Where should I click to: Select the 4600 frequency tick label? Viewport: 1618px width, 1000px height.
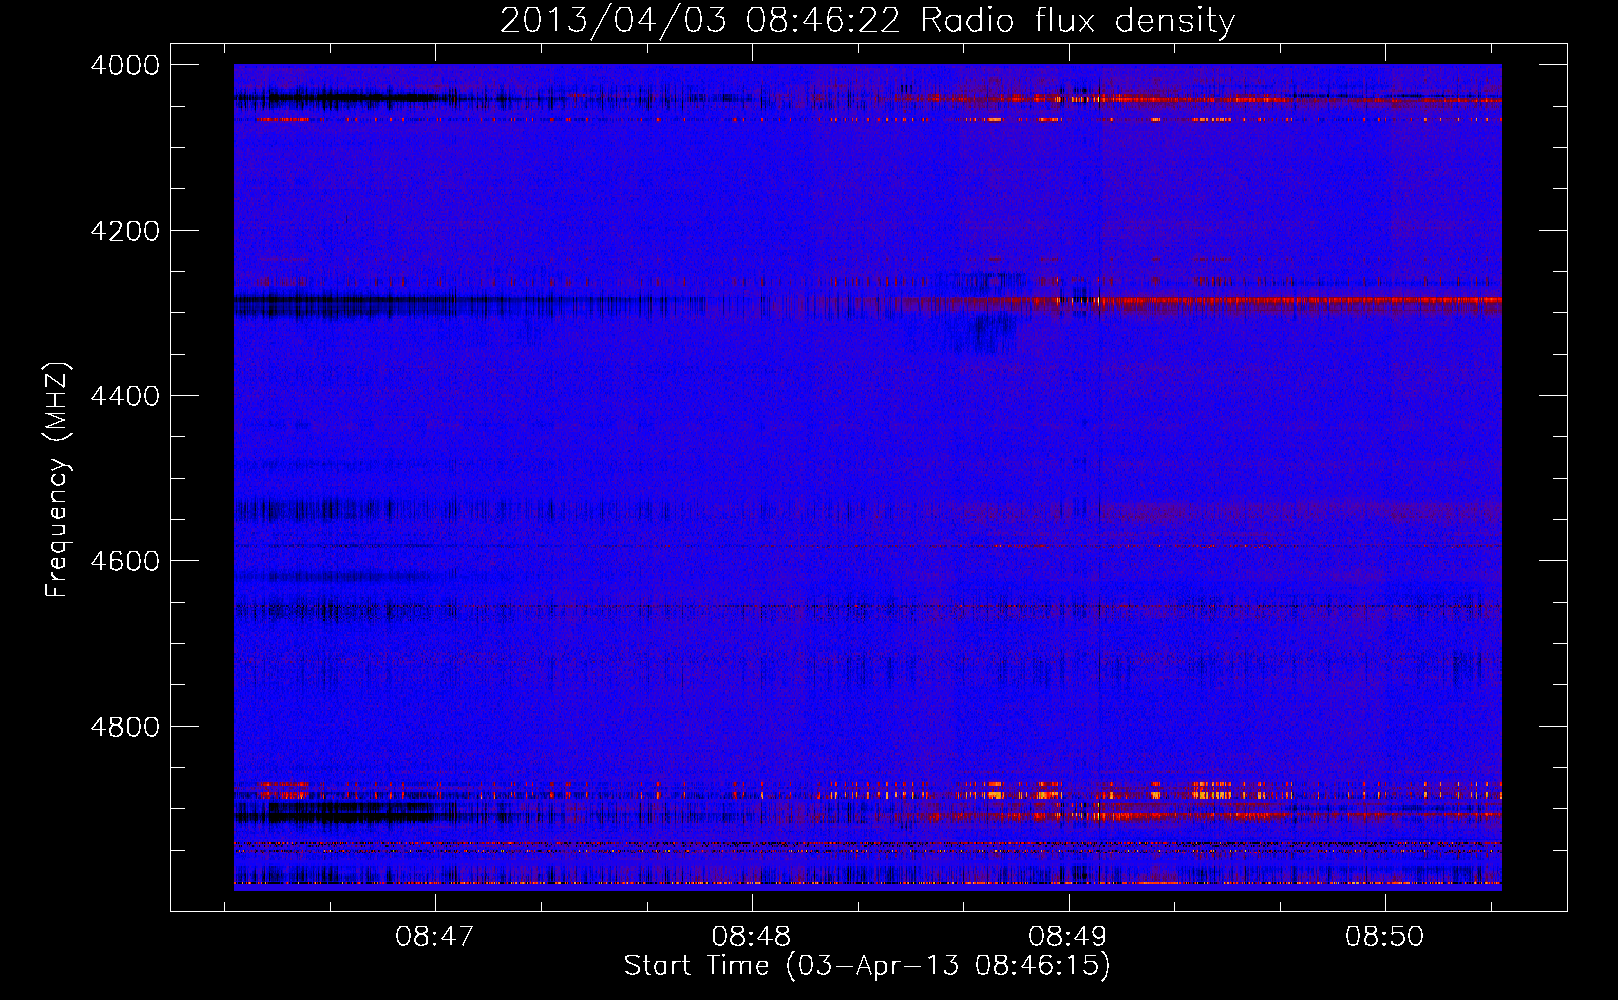point(125,561)
